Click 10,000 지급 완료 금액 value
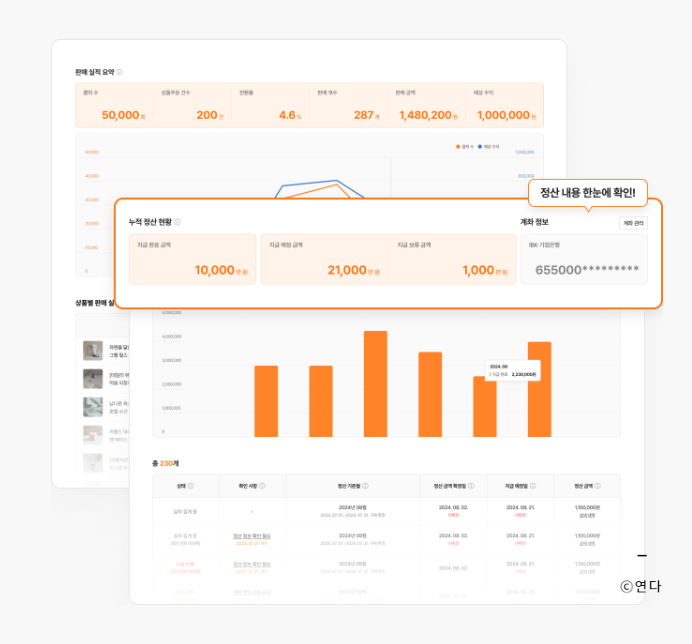 point(214,270)
